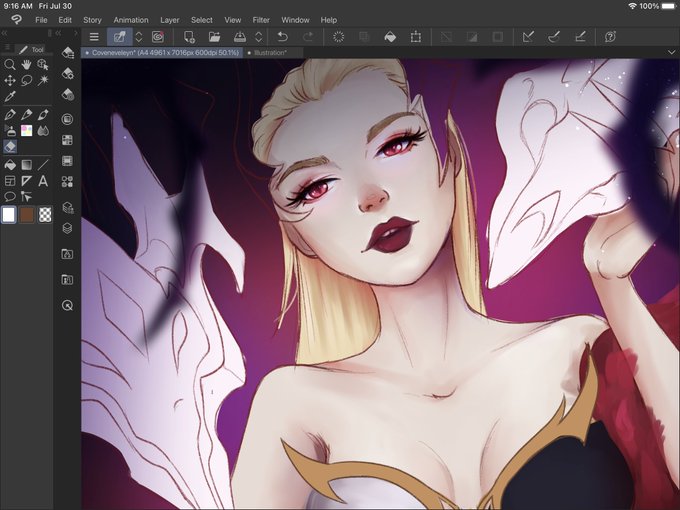The image size is (680, 510).
Task: Select the Balloon tool
Action: [10, 197]
